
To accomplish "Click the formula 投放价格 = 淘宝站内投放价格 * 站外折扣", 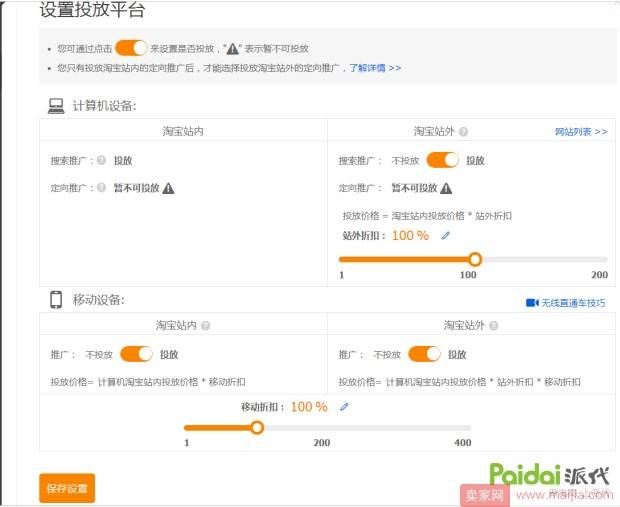I will (427, 216).
